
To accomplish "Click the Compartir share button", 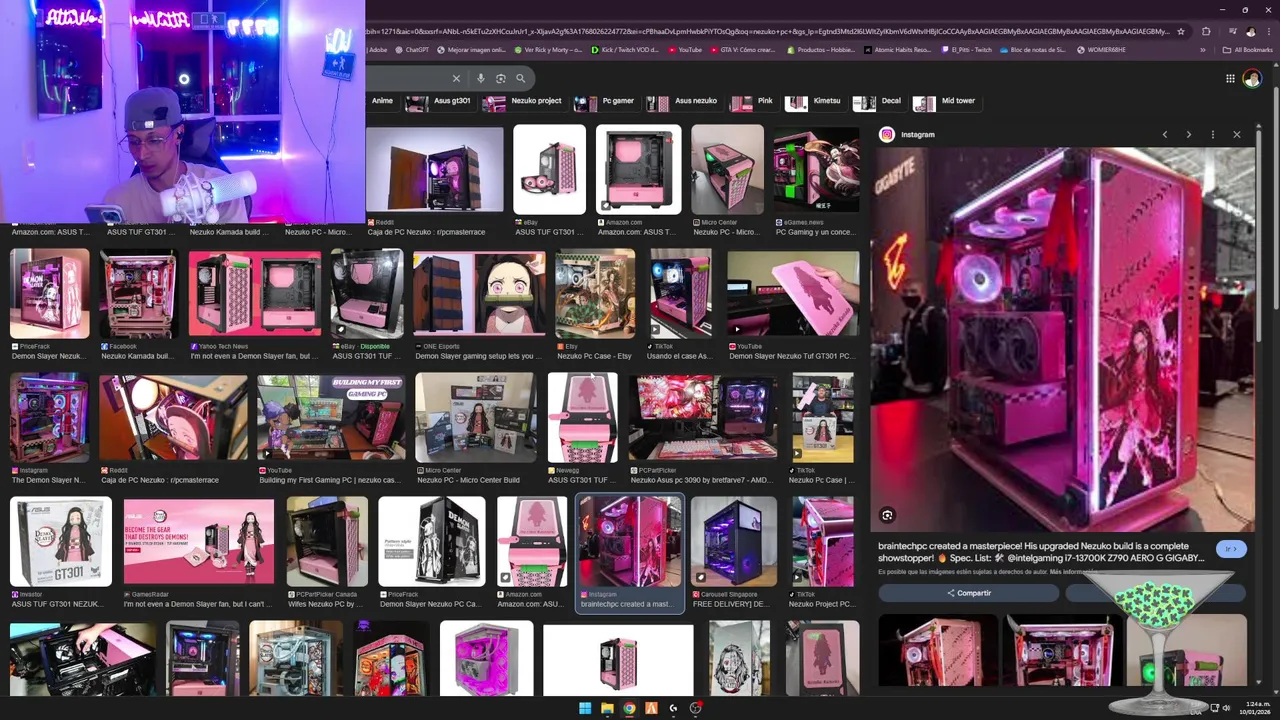I will 968,593.
